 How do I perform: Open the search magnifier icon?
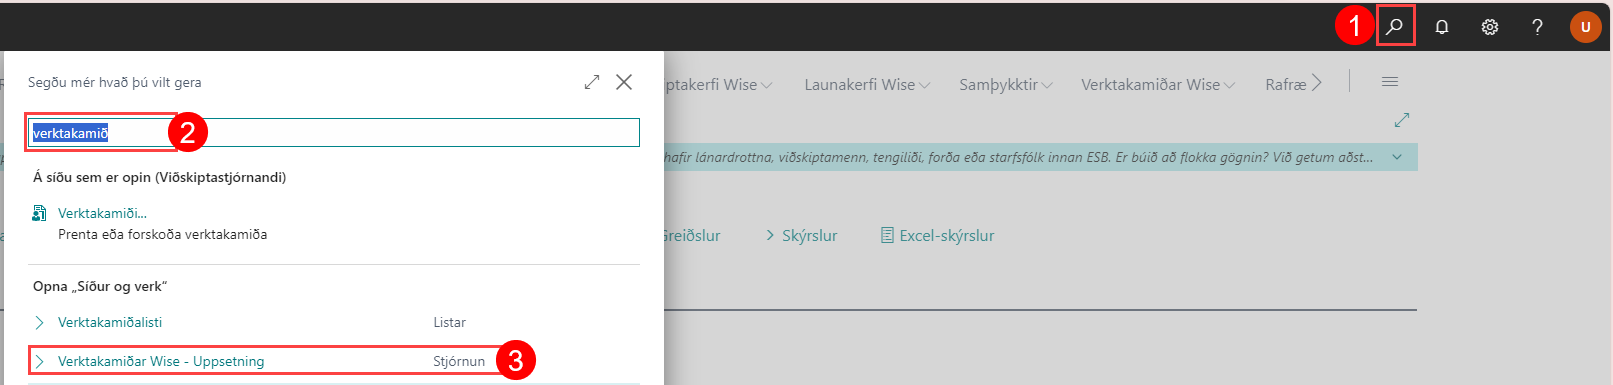click(x=1395, y=27)
